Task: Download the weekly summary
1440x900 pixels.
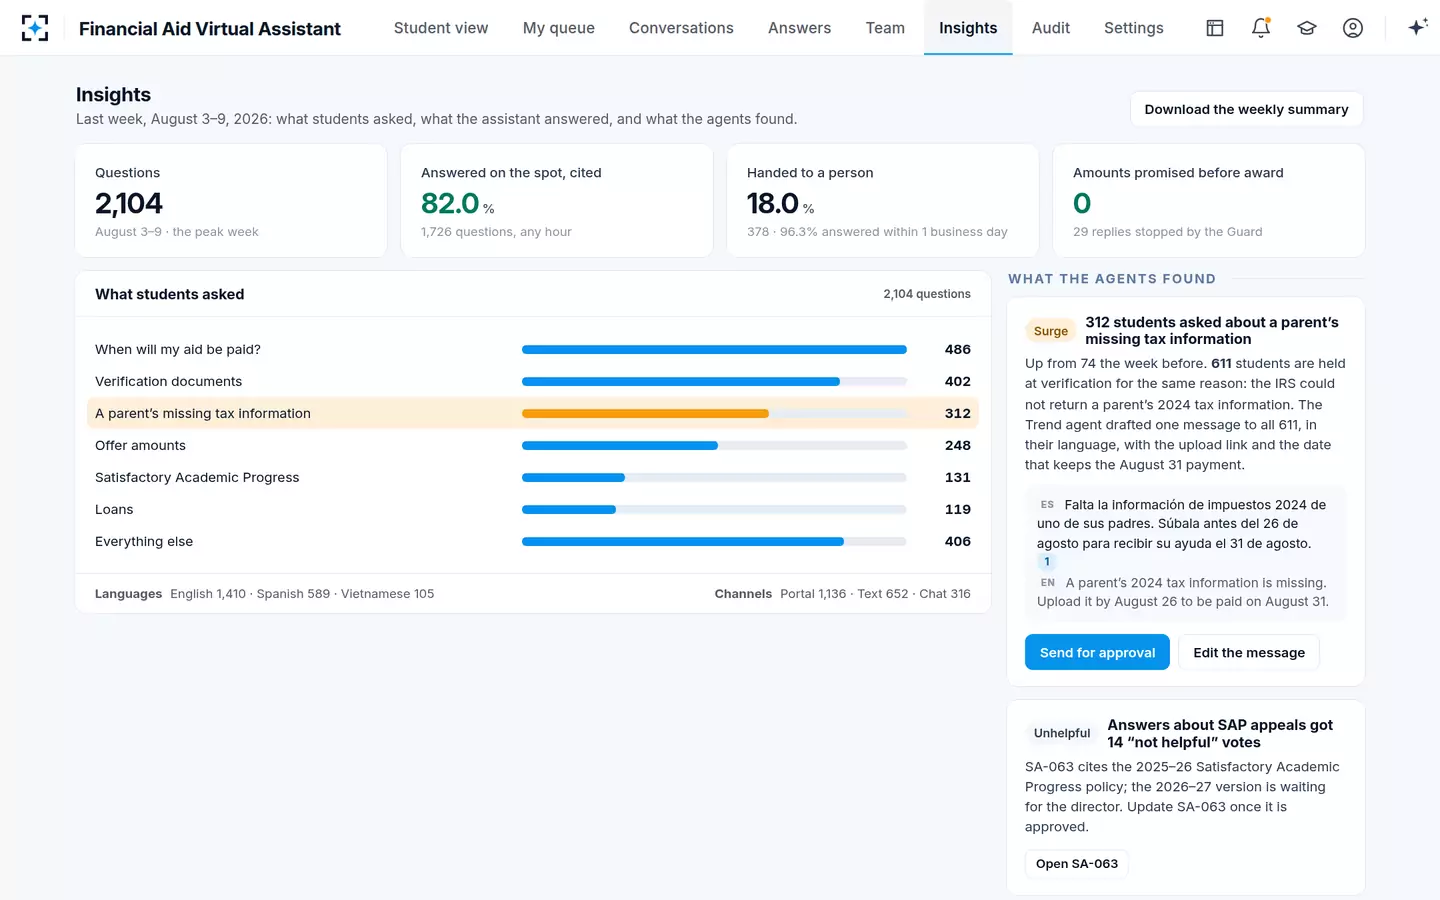Action: (x=1246, y=109)
